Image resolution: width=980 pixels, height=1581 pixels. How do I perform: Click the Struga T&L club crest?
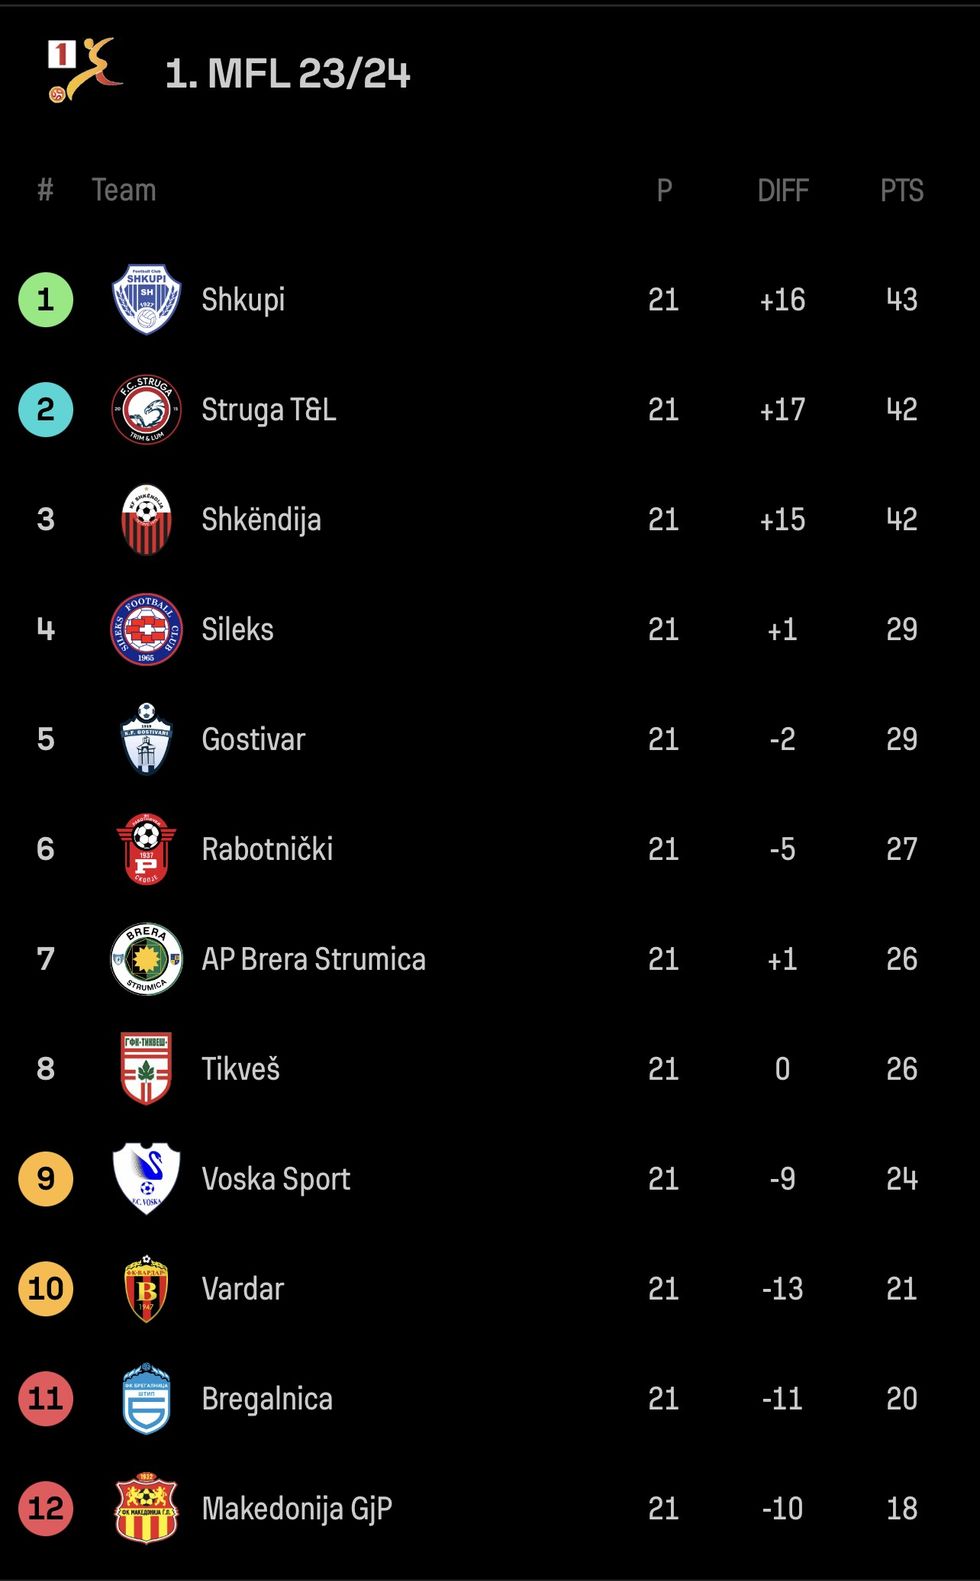pos(146,409)
